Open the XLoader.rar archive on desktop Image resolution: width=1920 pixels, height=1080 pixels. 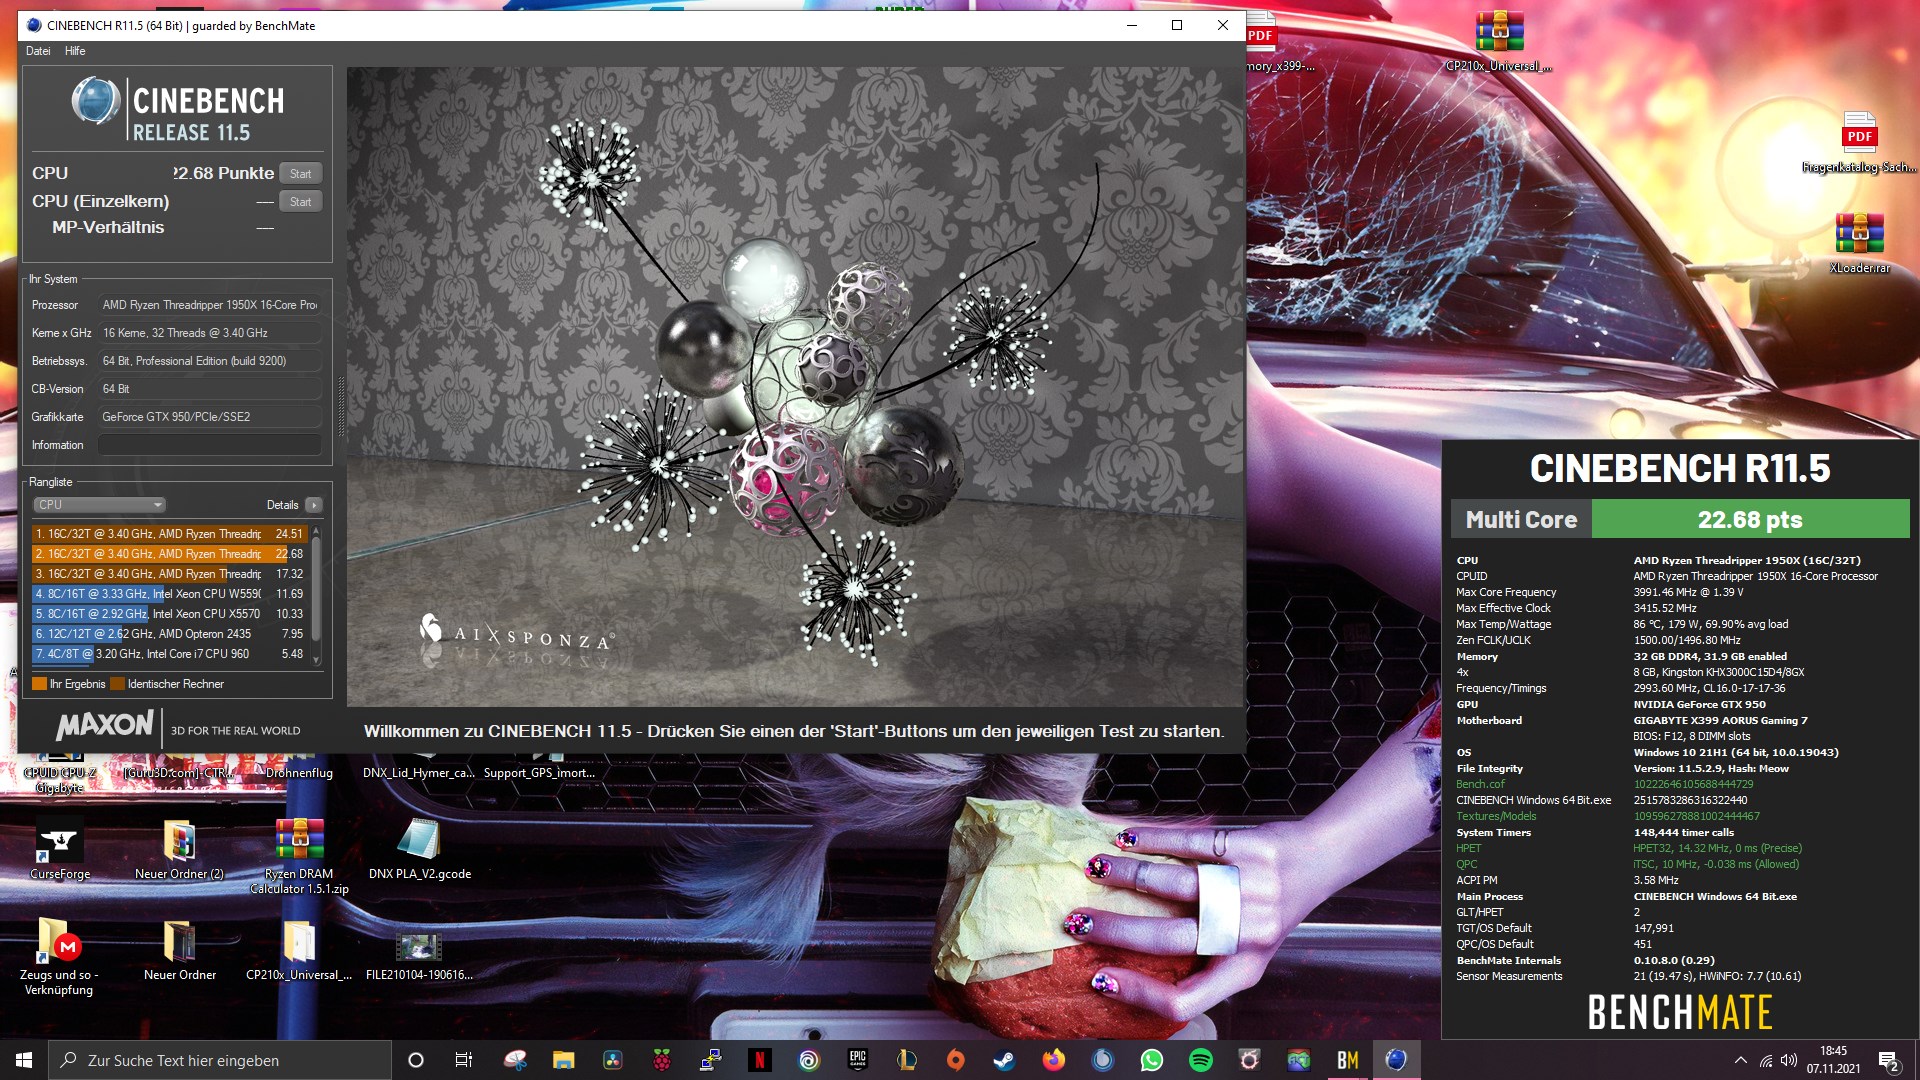pyautogui.click(x=1860, y=243)
